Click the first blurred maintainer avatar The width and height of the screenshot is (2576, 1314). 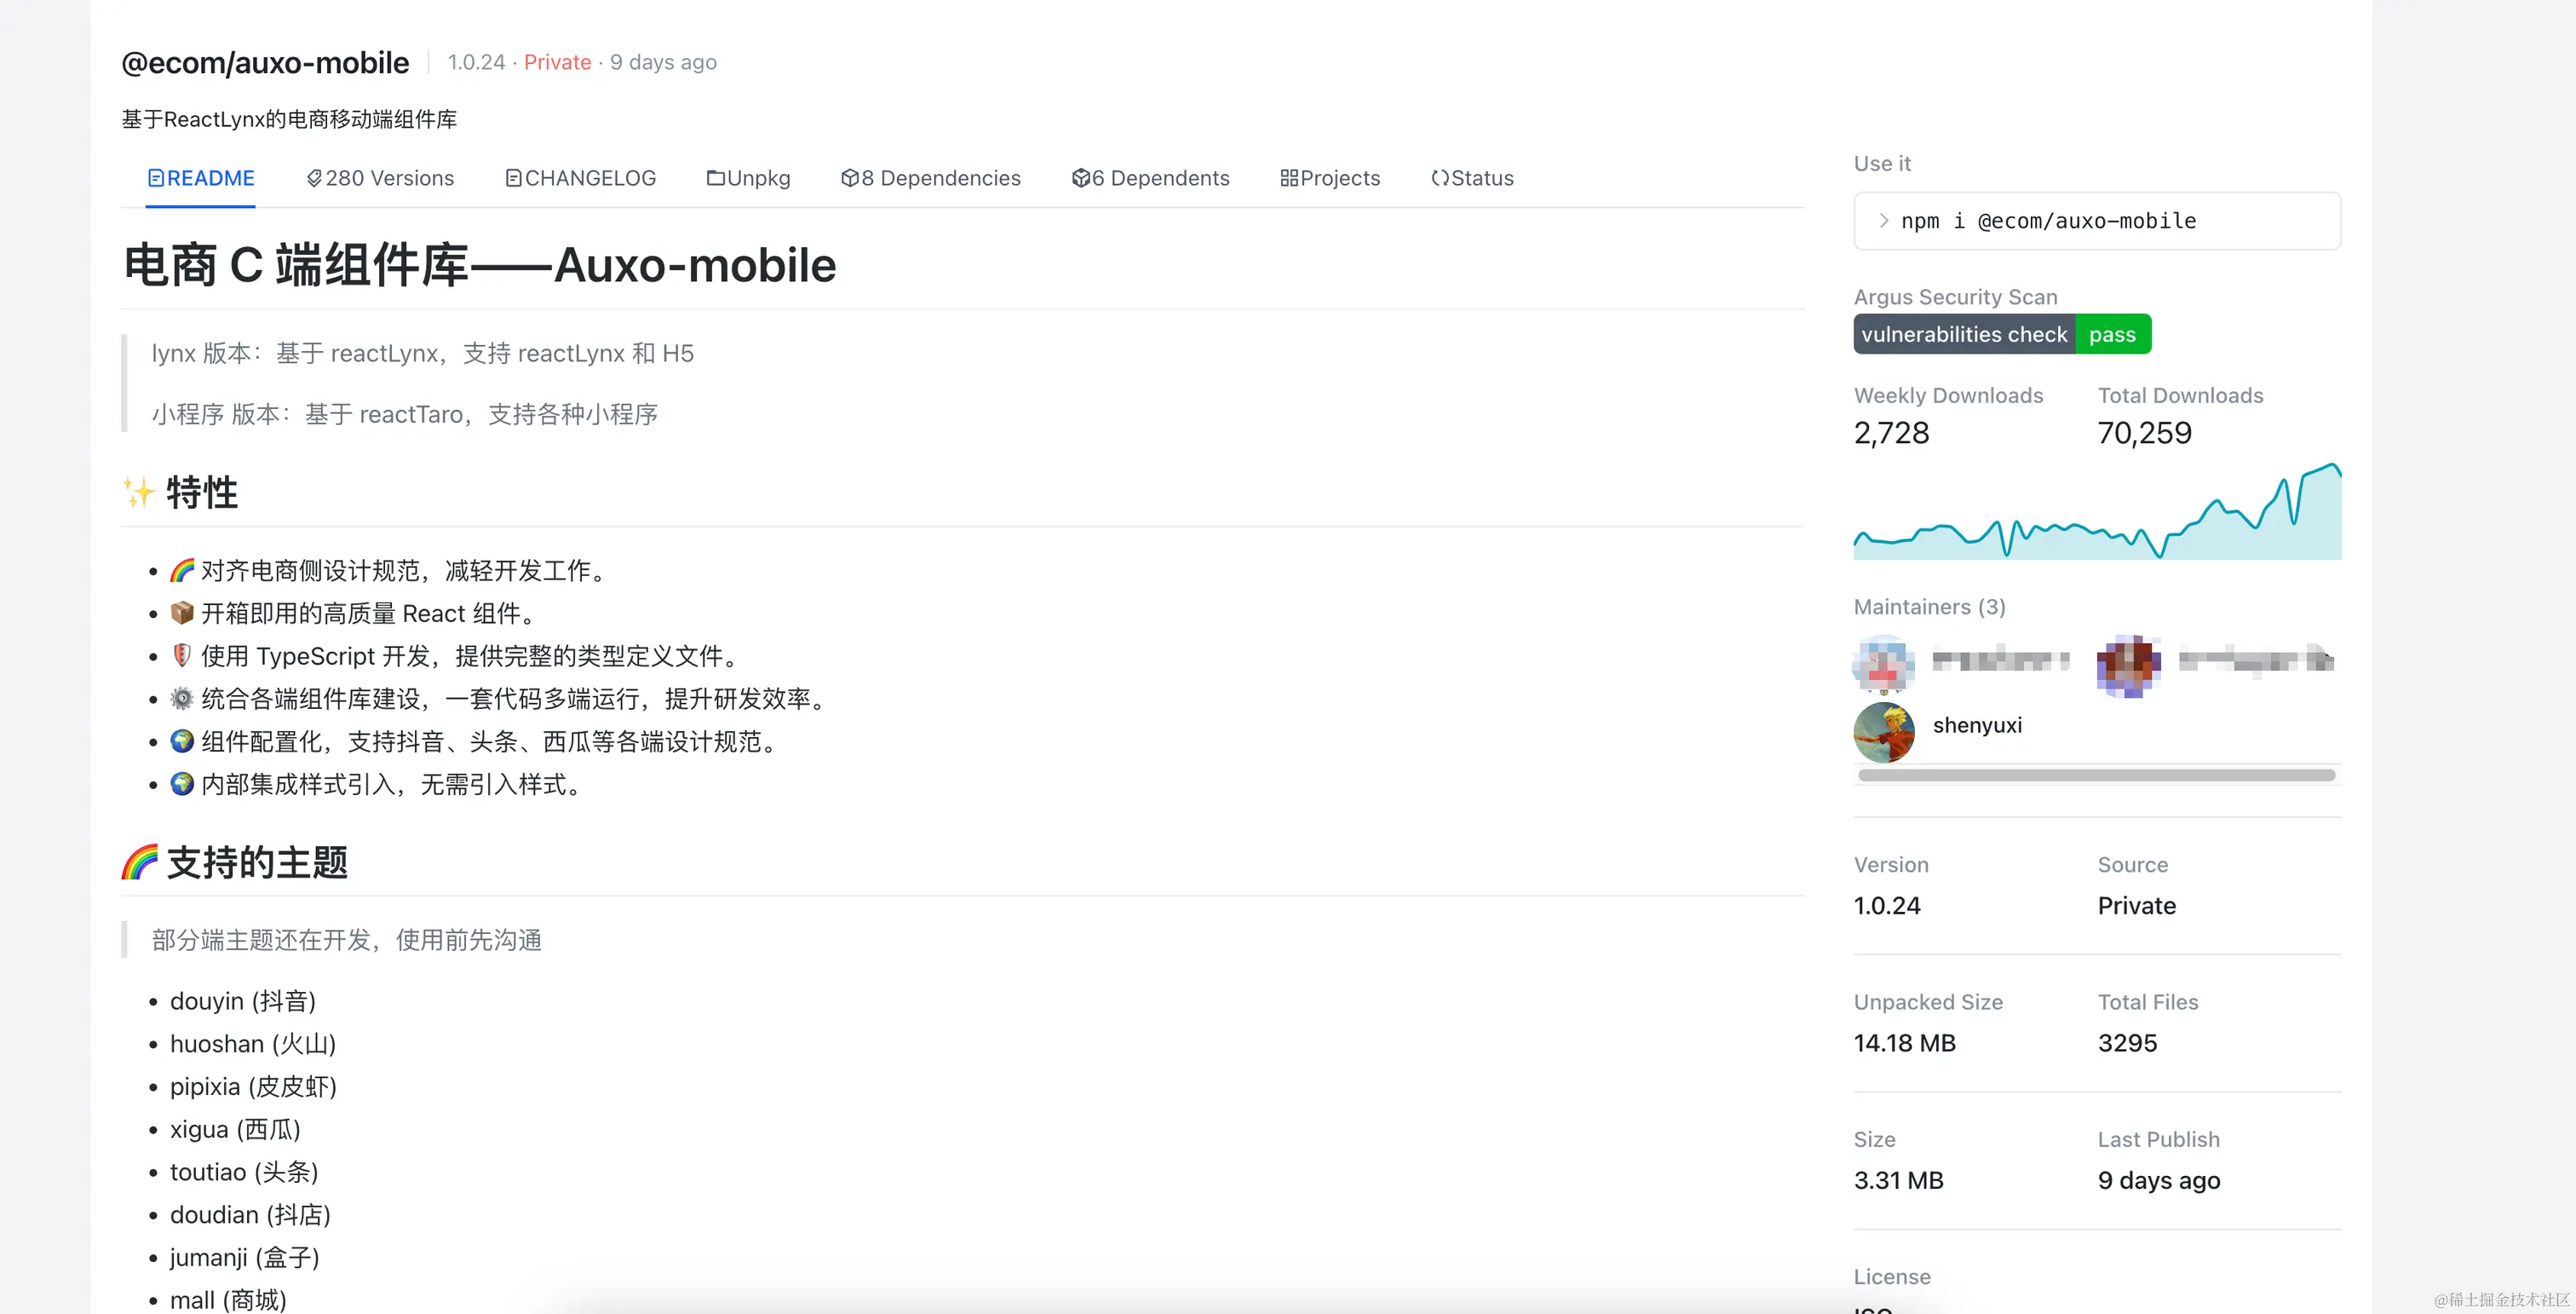point(1884,663)
